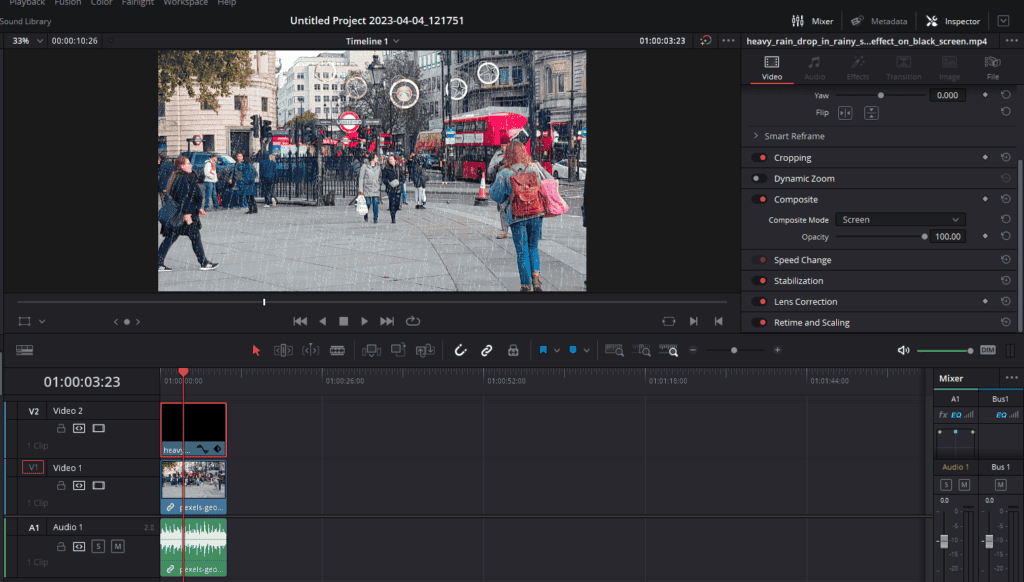The width and height of the screenshot is (1024, 582).
Task: Open Sound Library panel
Action: click(x=25, y=22)
